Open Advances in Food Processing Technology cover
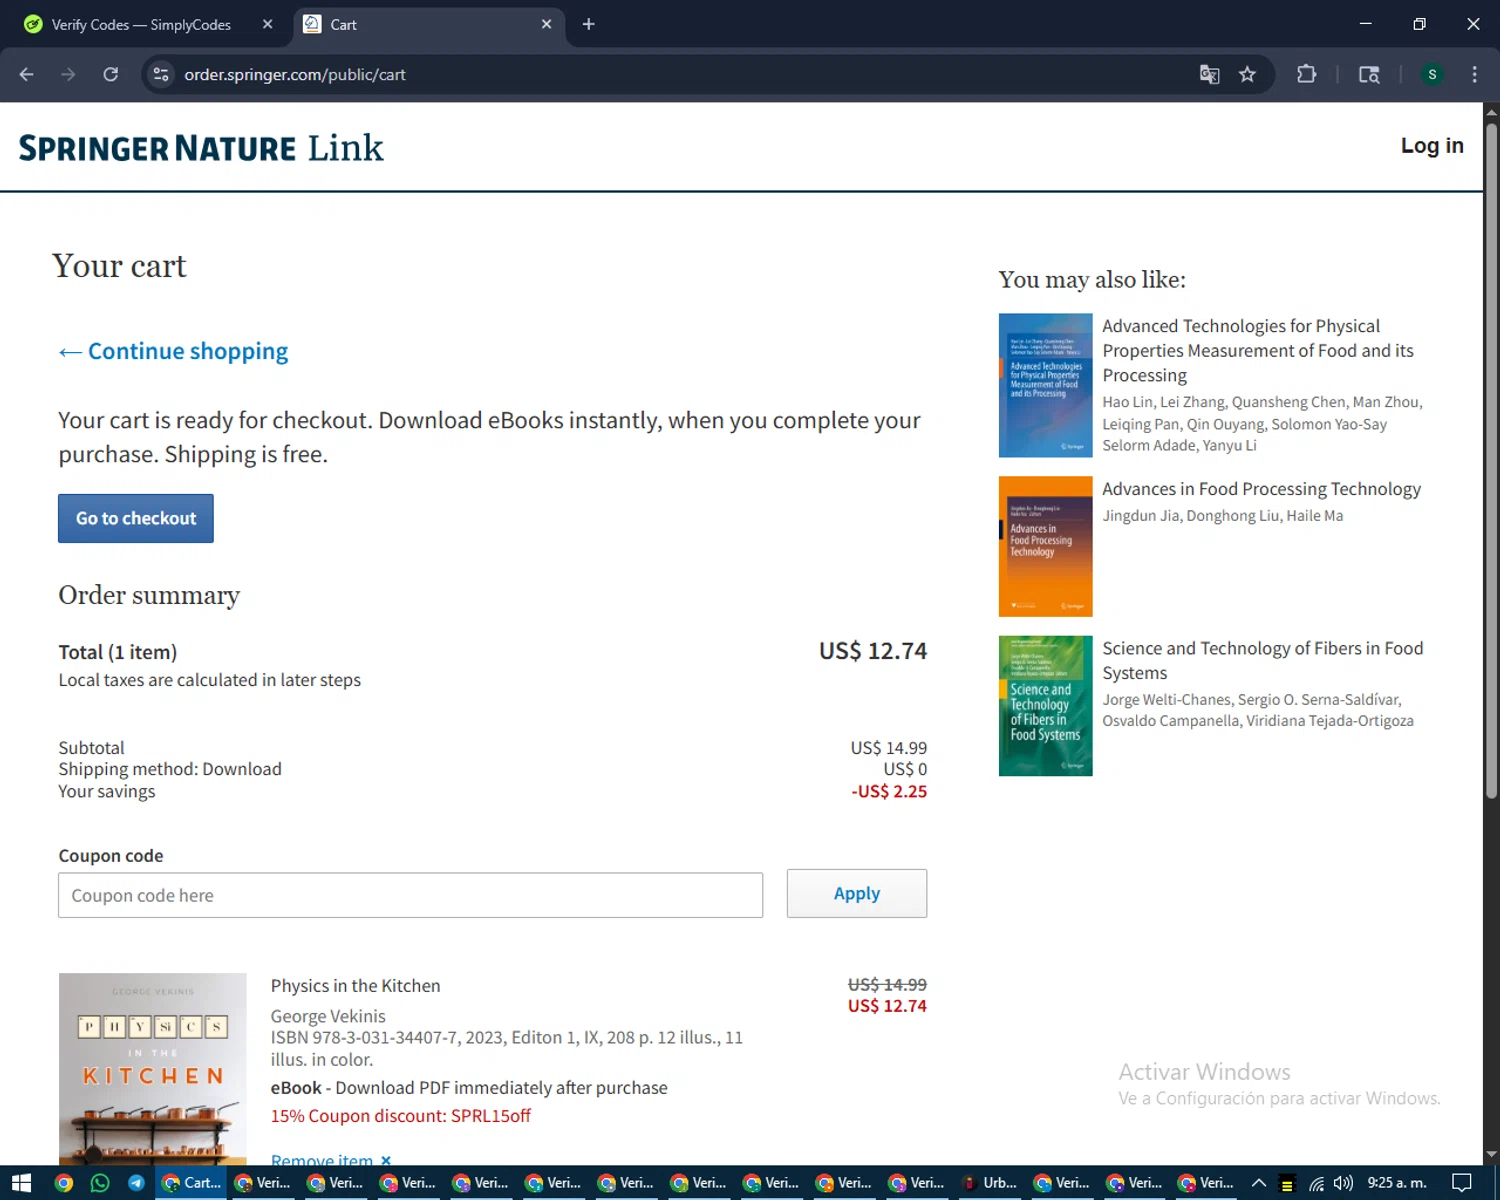 [x=1045, y=546]
